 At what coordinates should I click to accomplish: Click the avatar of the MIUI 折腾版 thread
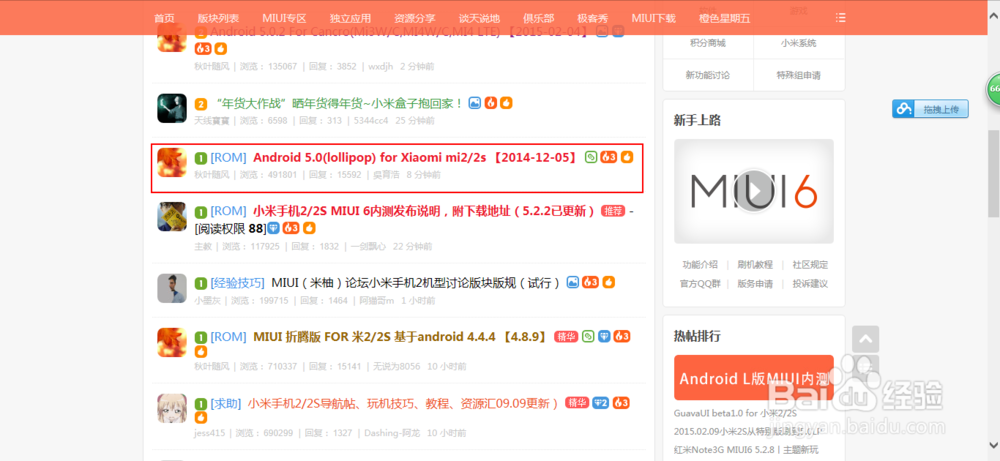pyautogui.click(x=172, y=342)
